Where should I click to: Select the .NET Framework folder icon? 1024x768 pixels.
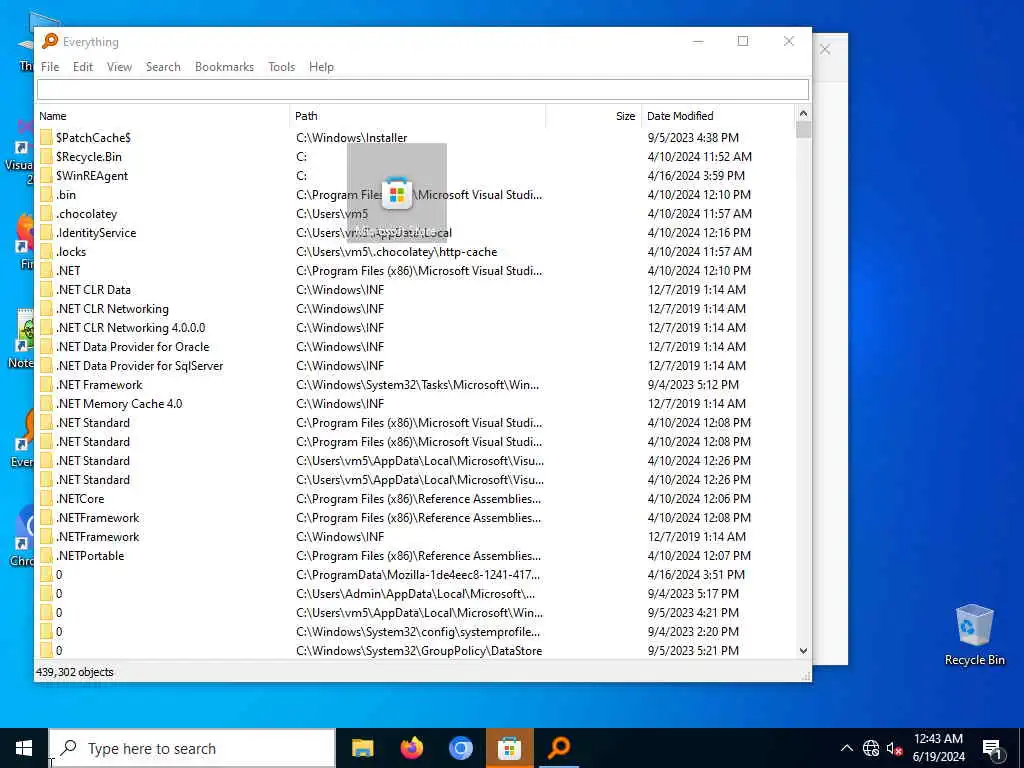tap(46, 385)
